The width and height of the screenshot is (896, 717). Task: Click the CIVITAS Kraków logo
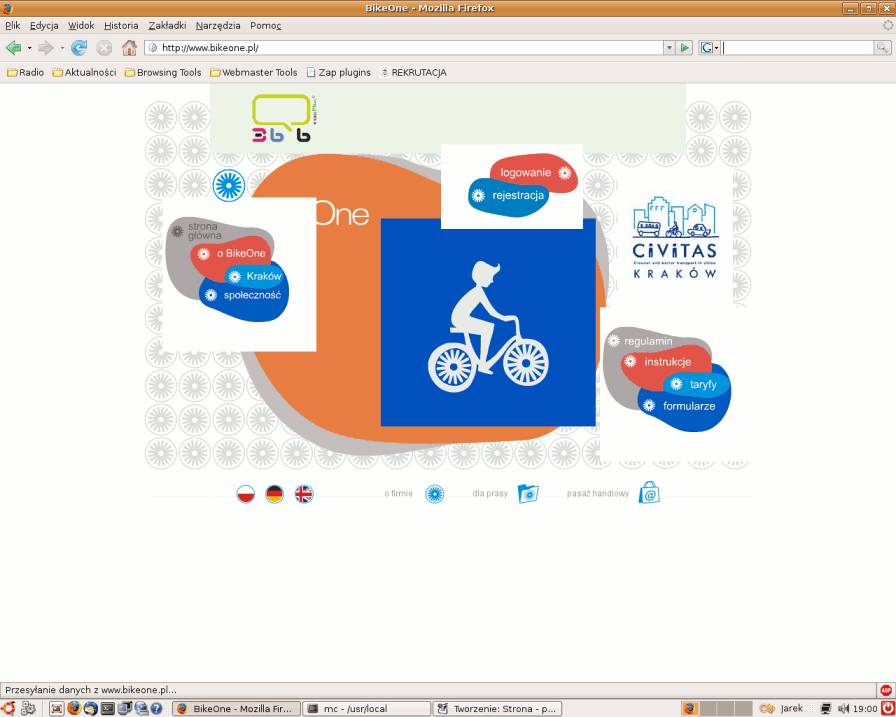[x=675, y=238]
